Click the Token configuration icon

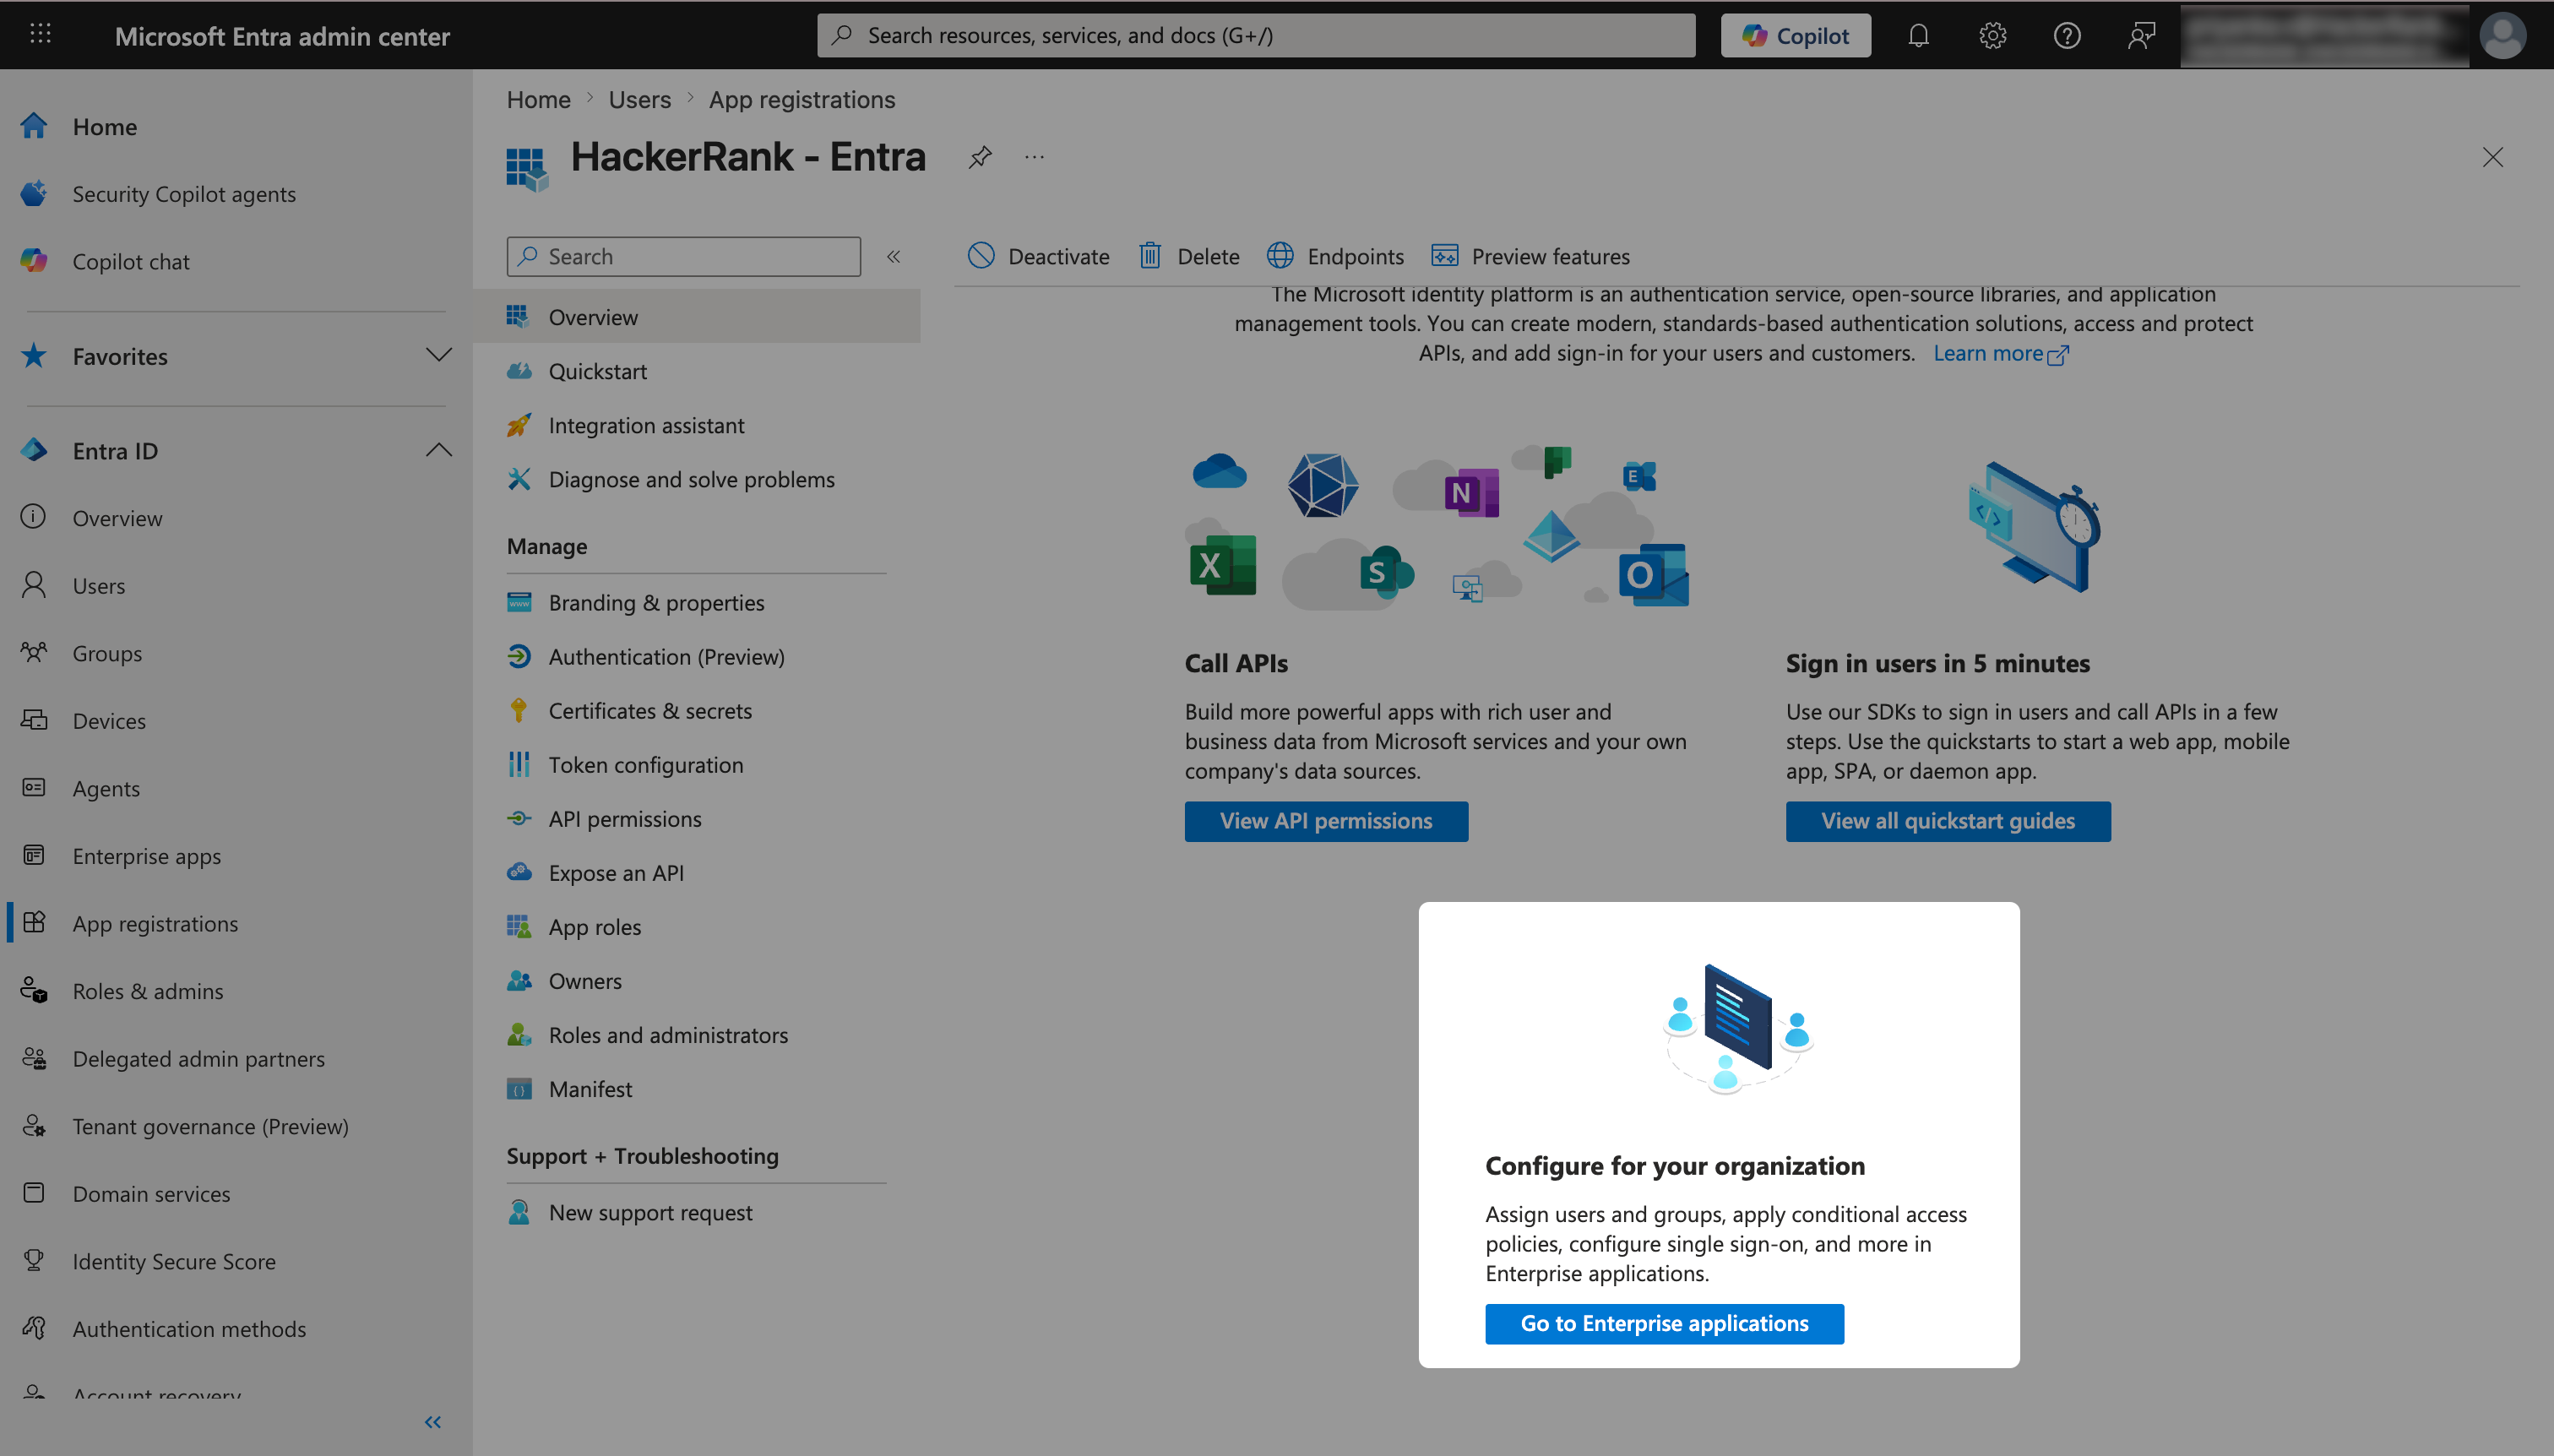coord(519,764)
